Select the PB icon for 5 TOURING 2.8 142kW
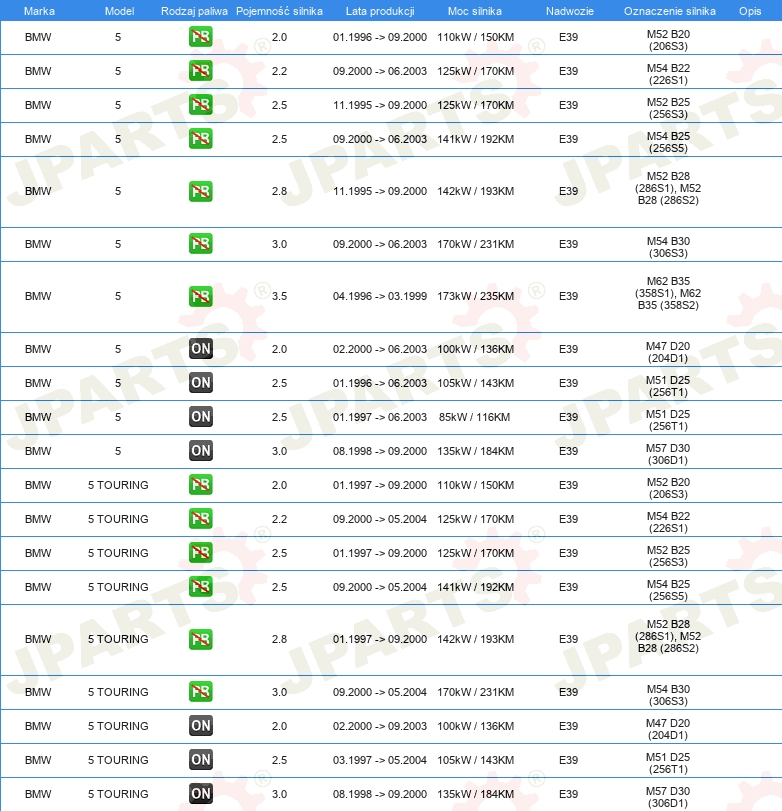The image size is (782, 811). (201, 639)
